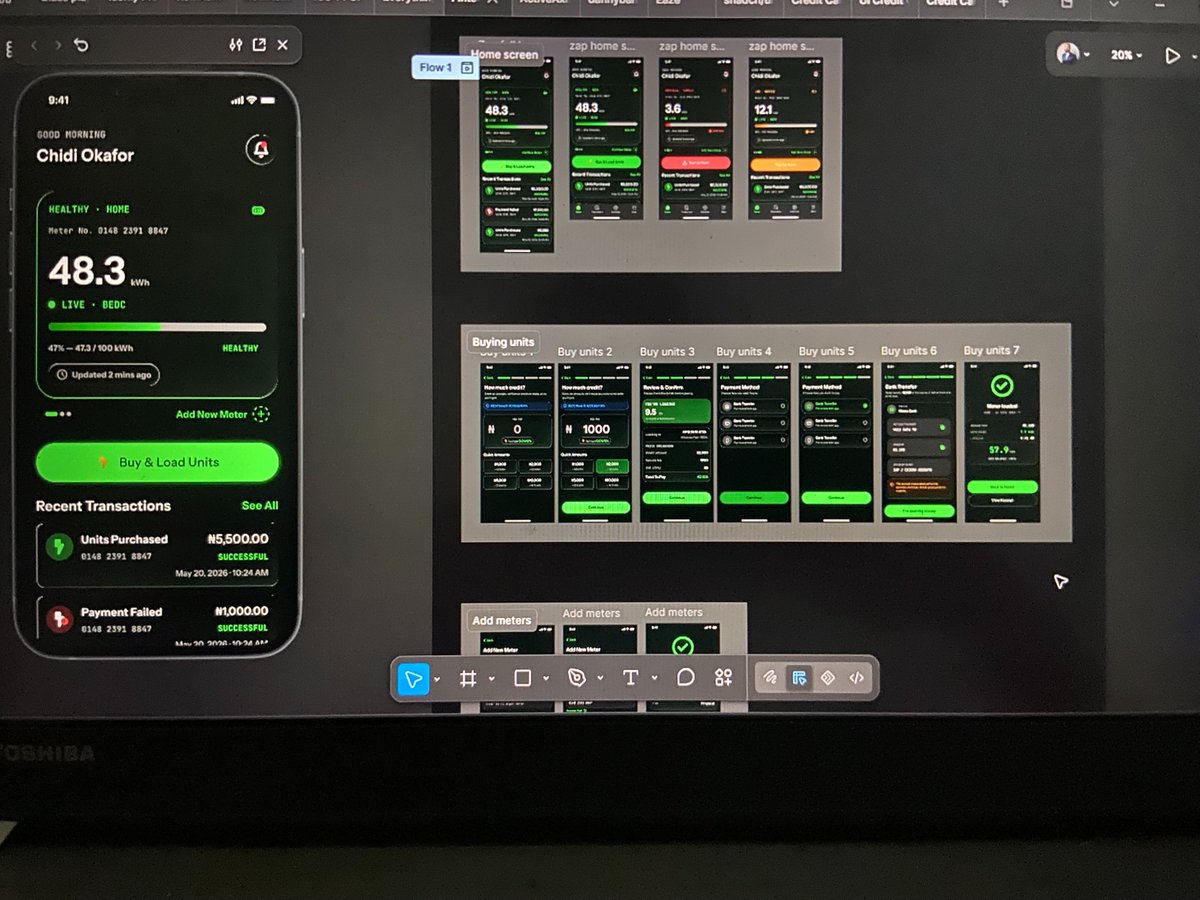Click the plus icon beside Add New Meter
Viewport: 1200px width, 900px height.
tap(261, 414)
